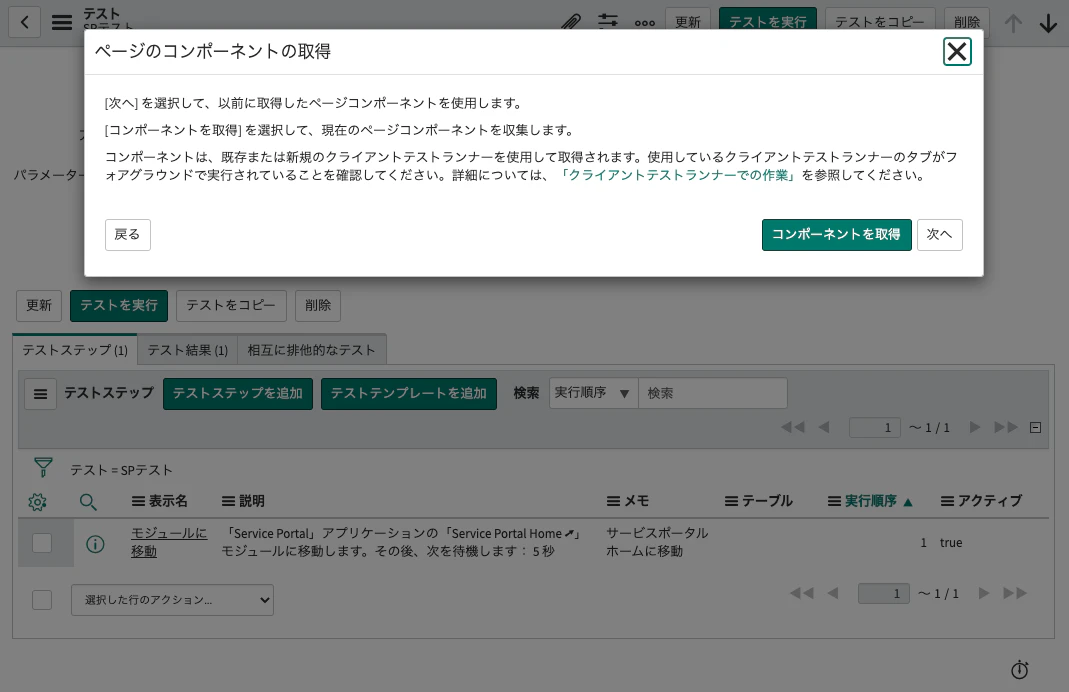Image resolution: width=1069 pixels, height=692 pixels.
Task: Click the magnifier column search icon
Action: [88, 502]
